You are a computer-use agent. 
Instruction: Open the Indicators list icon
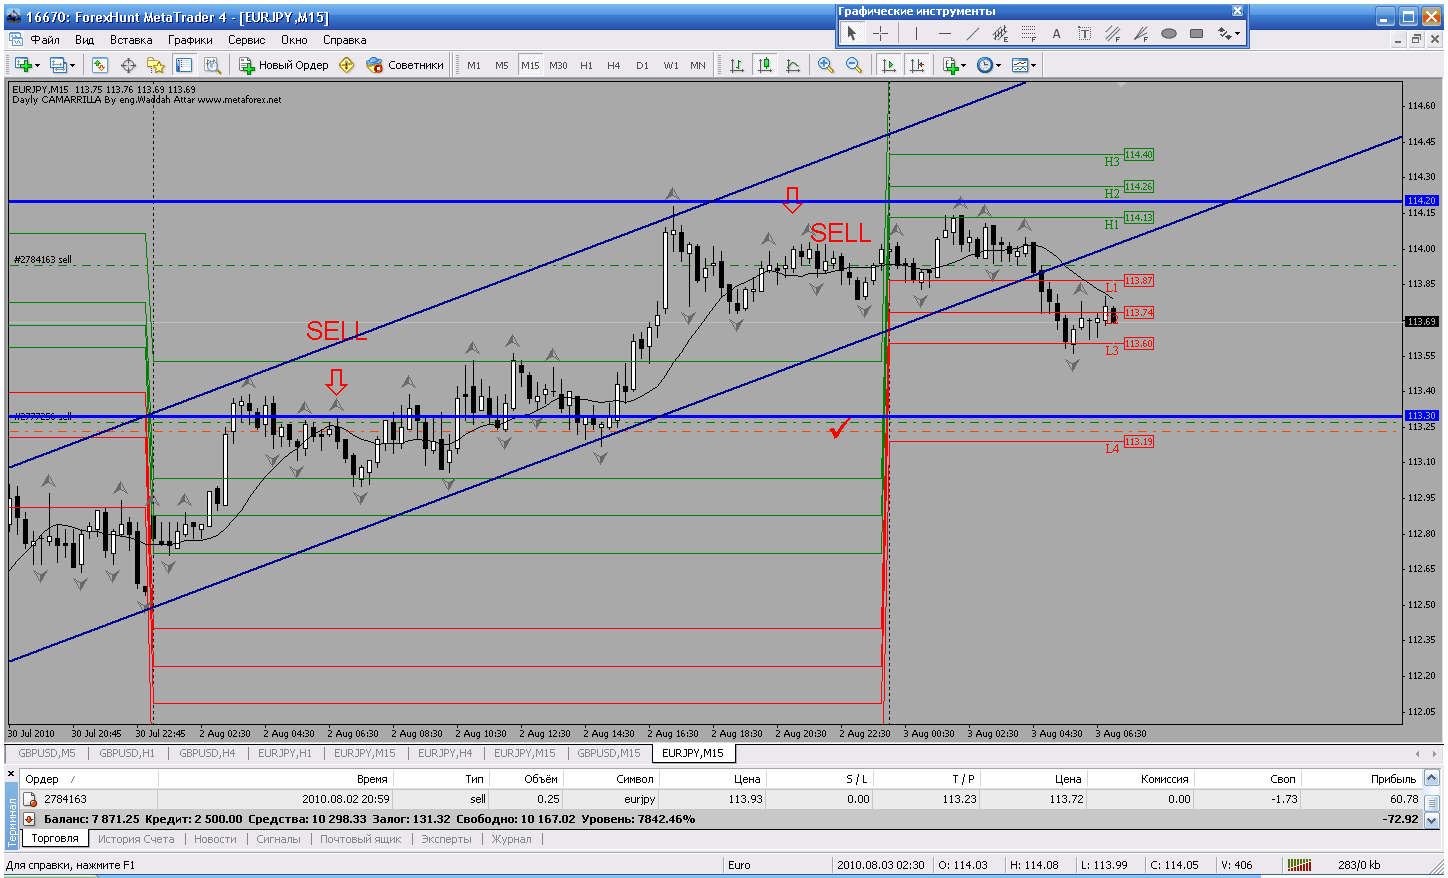click(x=950, y=65)
